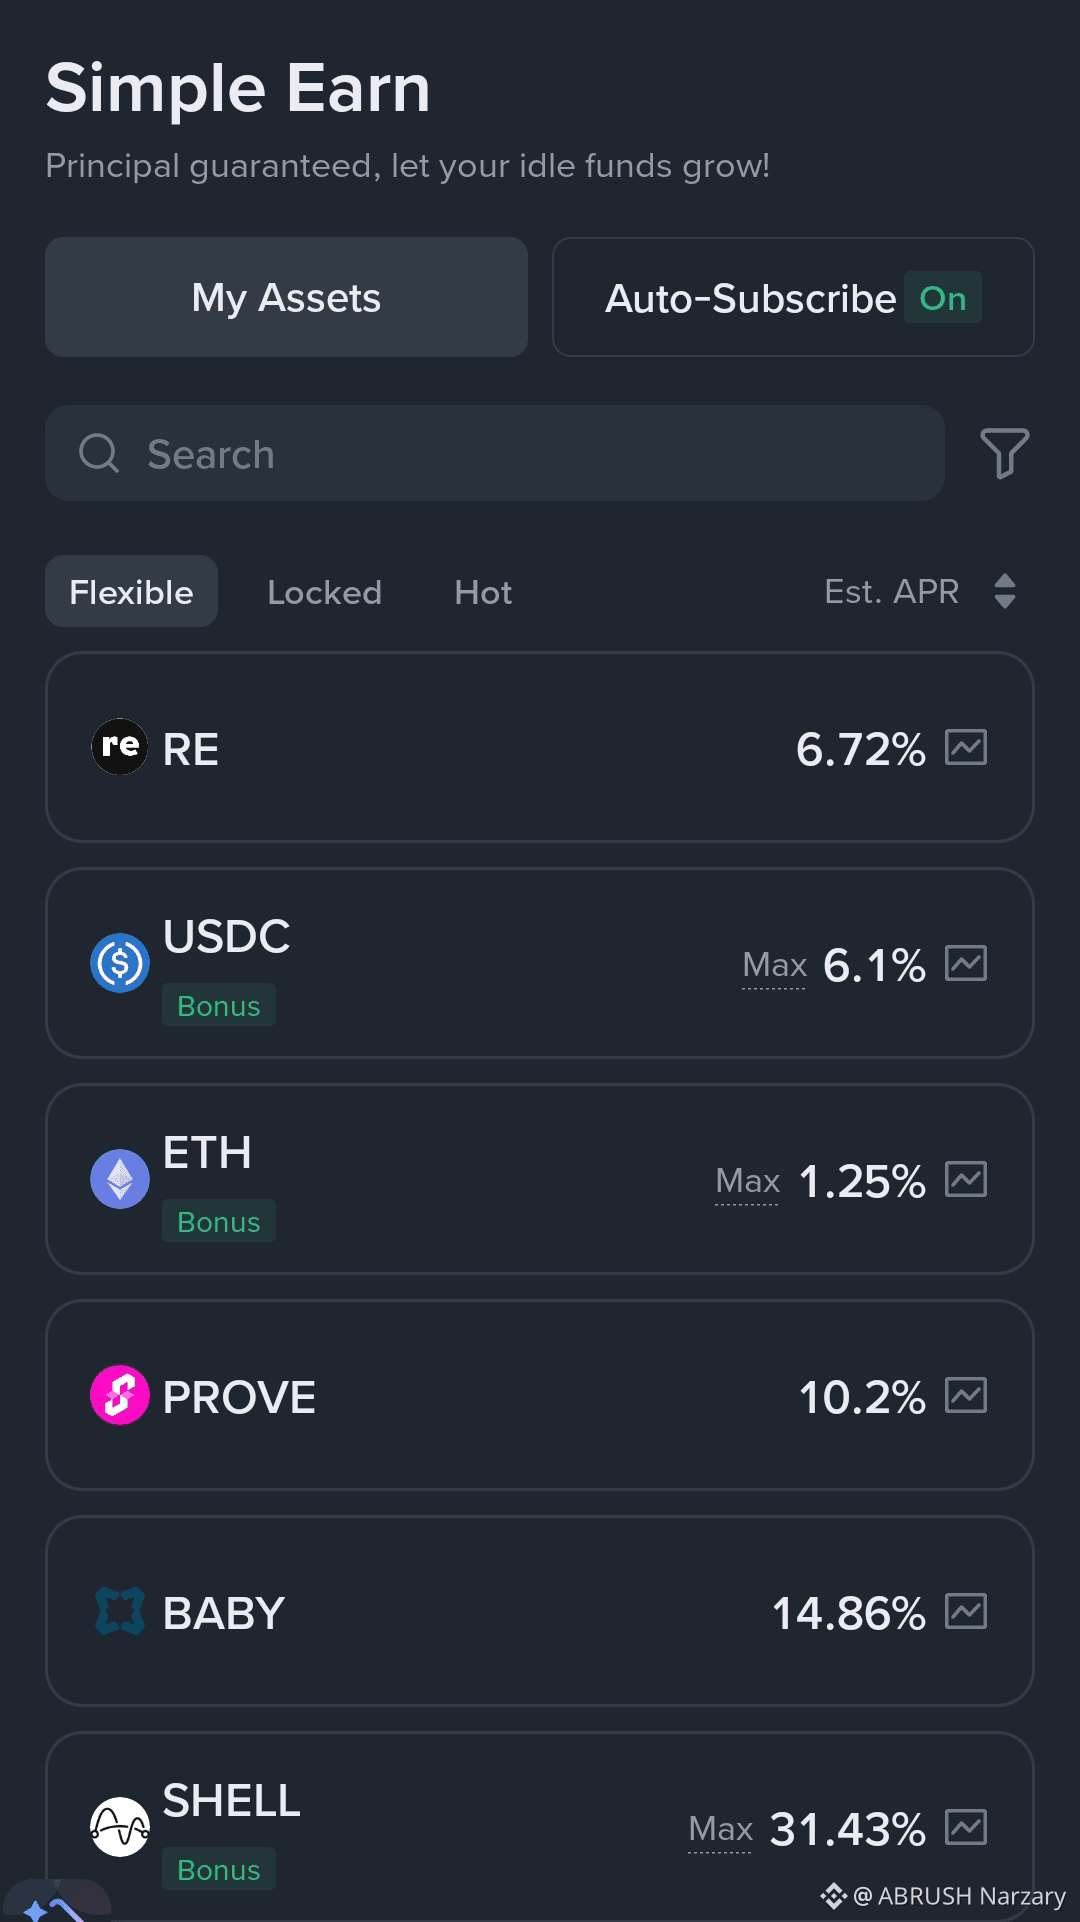Sort list by Est. APR arrows
This screenshot has height=1922, width=1080.
tap(1005, 591)
